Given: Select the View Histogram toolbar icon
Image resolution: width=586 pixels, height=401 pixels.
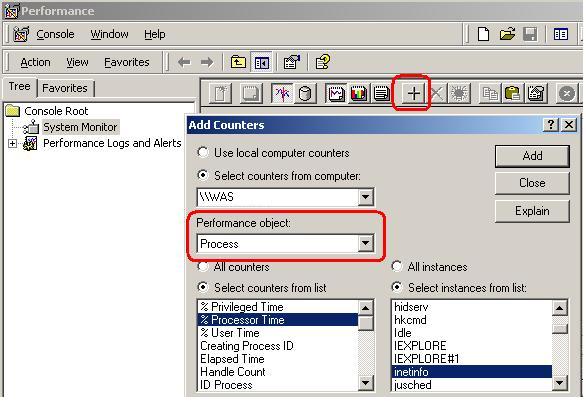Looking at the screenshot, I should [358, 93].
